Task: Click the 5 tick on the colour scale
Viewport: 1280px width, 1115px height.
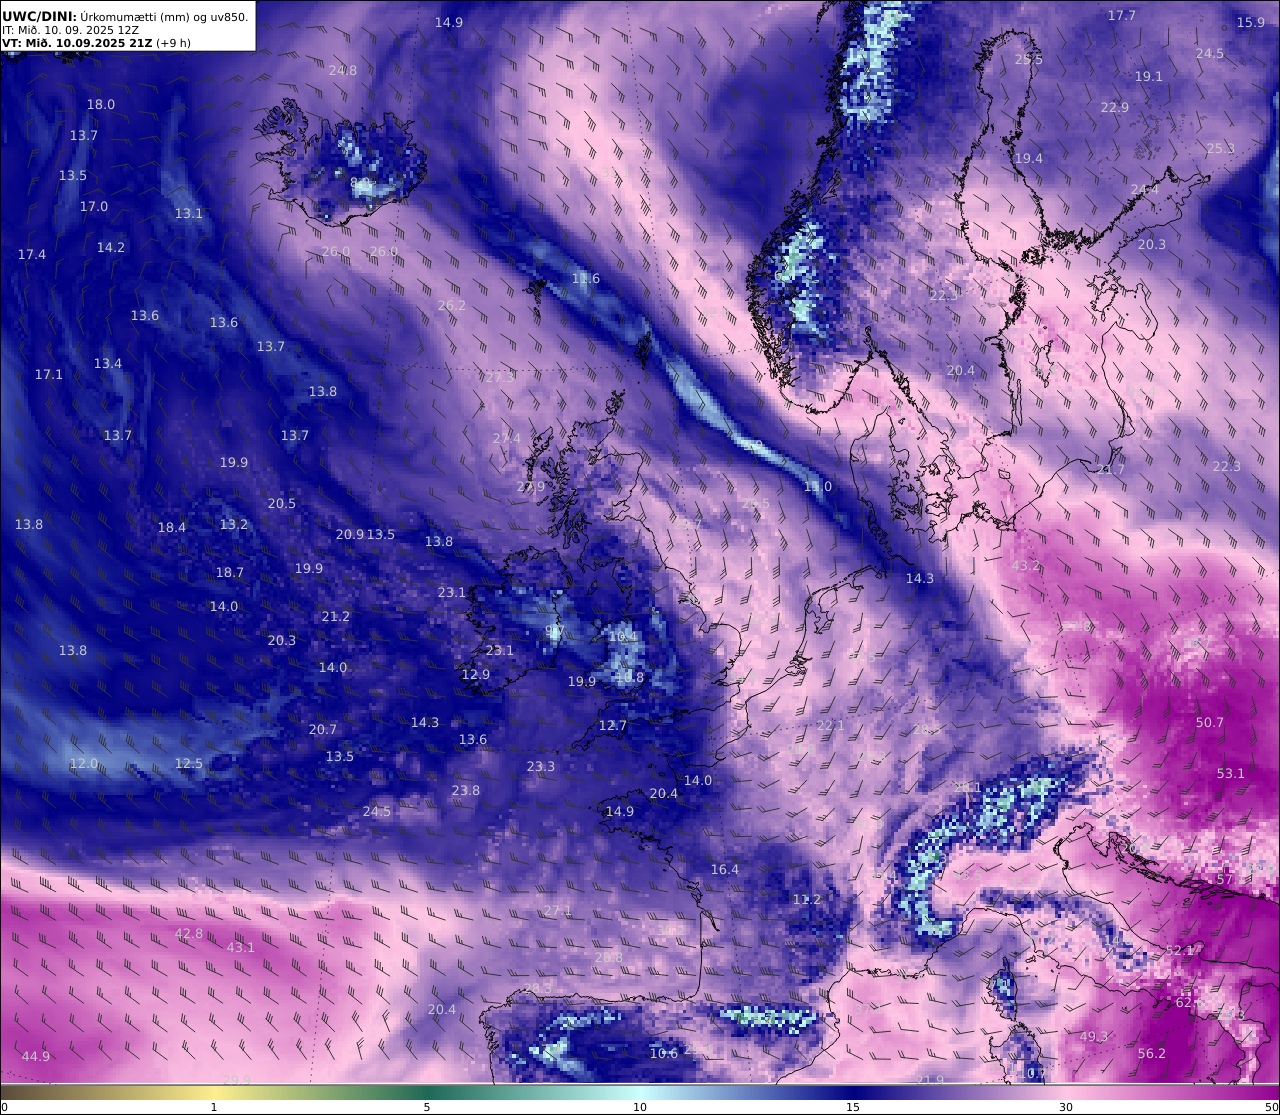Action: (x=427, y=1107)
